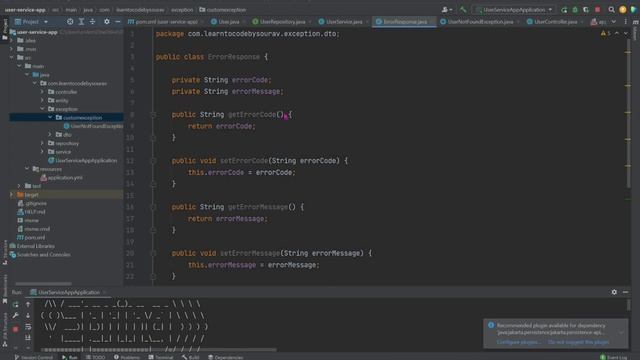Go to previous highlighted problem arrow

[617, 33]
